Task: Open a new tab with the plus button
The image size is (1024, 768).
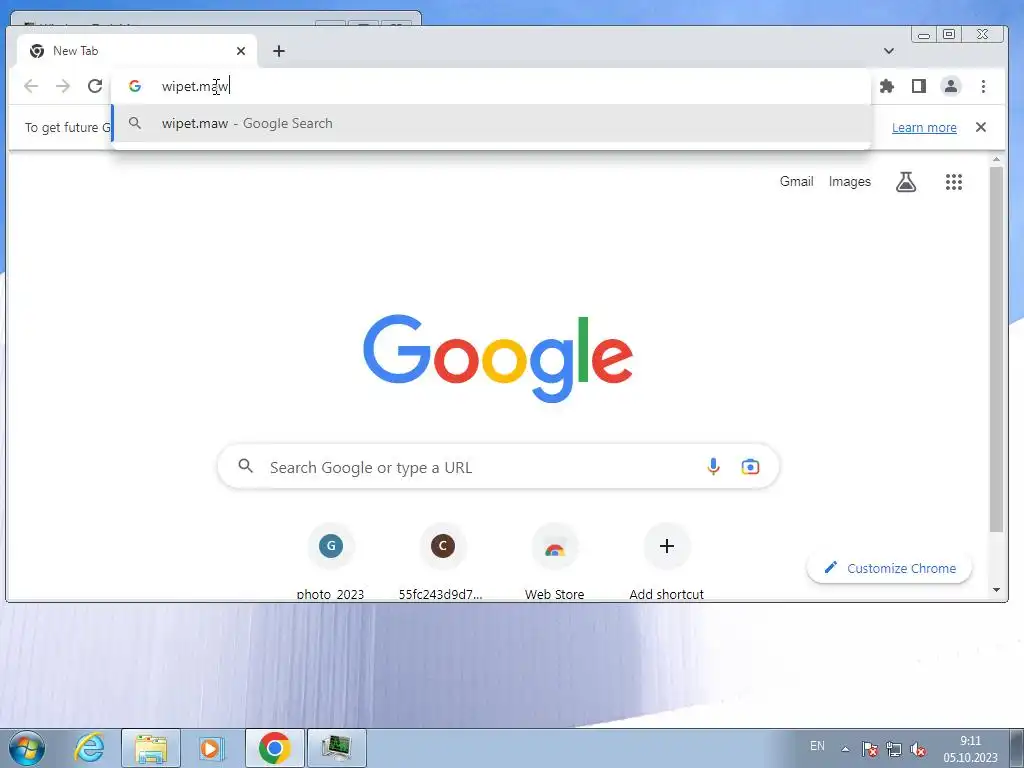Action: click(279, 51)
